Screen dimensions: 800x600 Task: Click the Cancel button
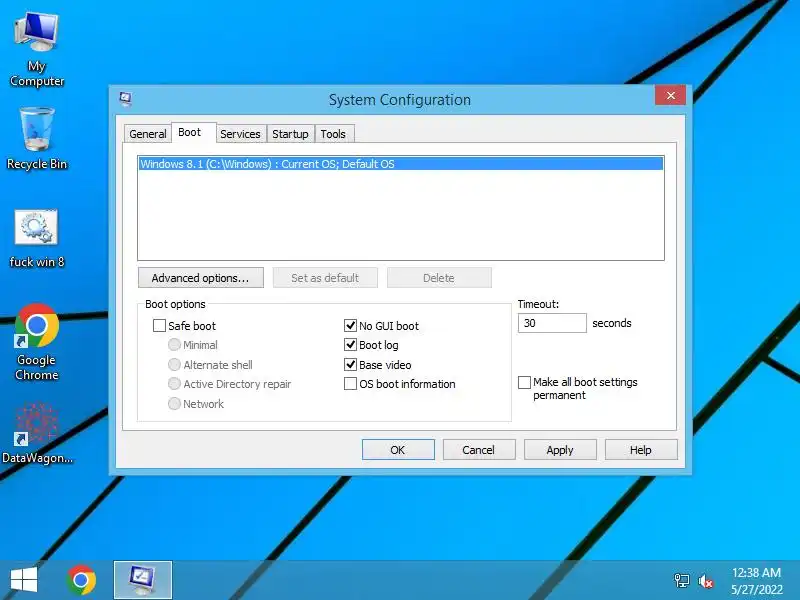coord(479,449)
